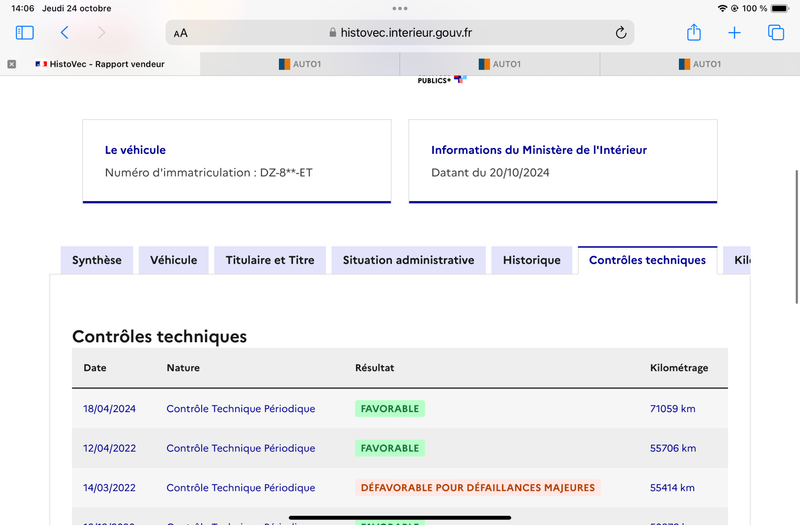Viewport: 800px width, 525px height.
Task: Open the Synthèse tab
Action: click(97, 260)
